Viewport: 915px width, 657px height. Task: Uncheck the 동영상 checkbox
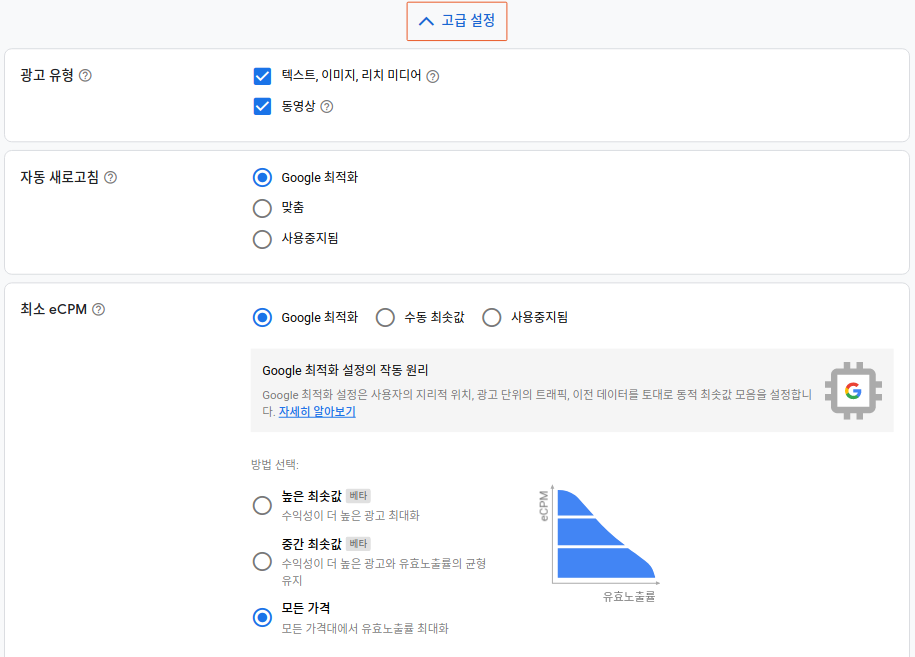coord(263,106)
